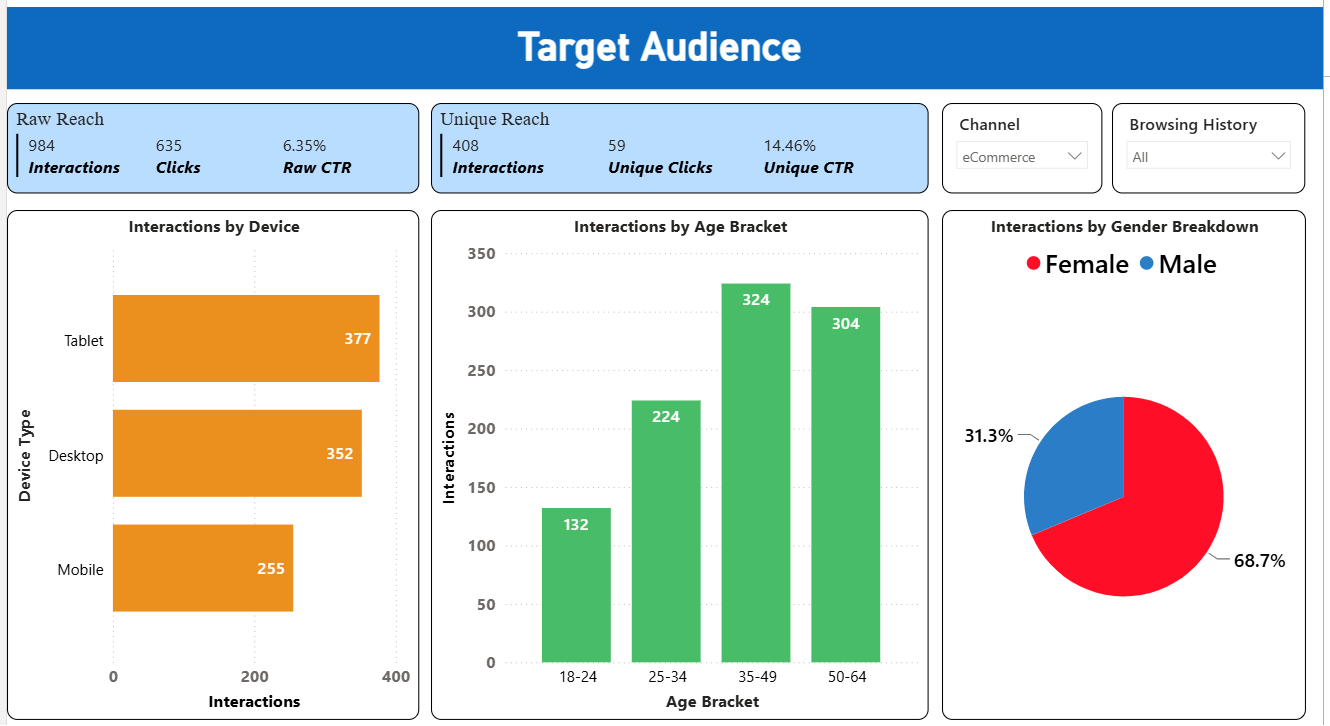Click the 50-64 axis label
This screenshot has height=726, width=1330.
coord(847,677)
